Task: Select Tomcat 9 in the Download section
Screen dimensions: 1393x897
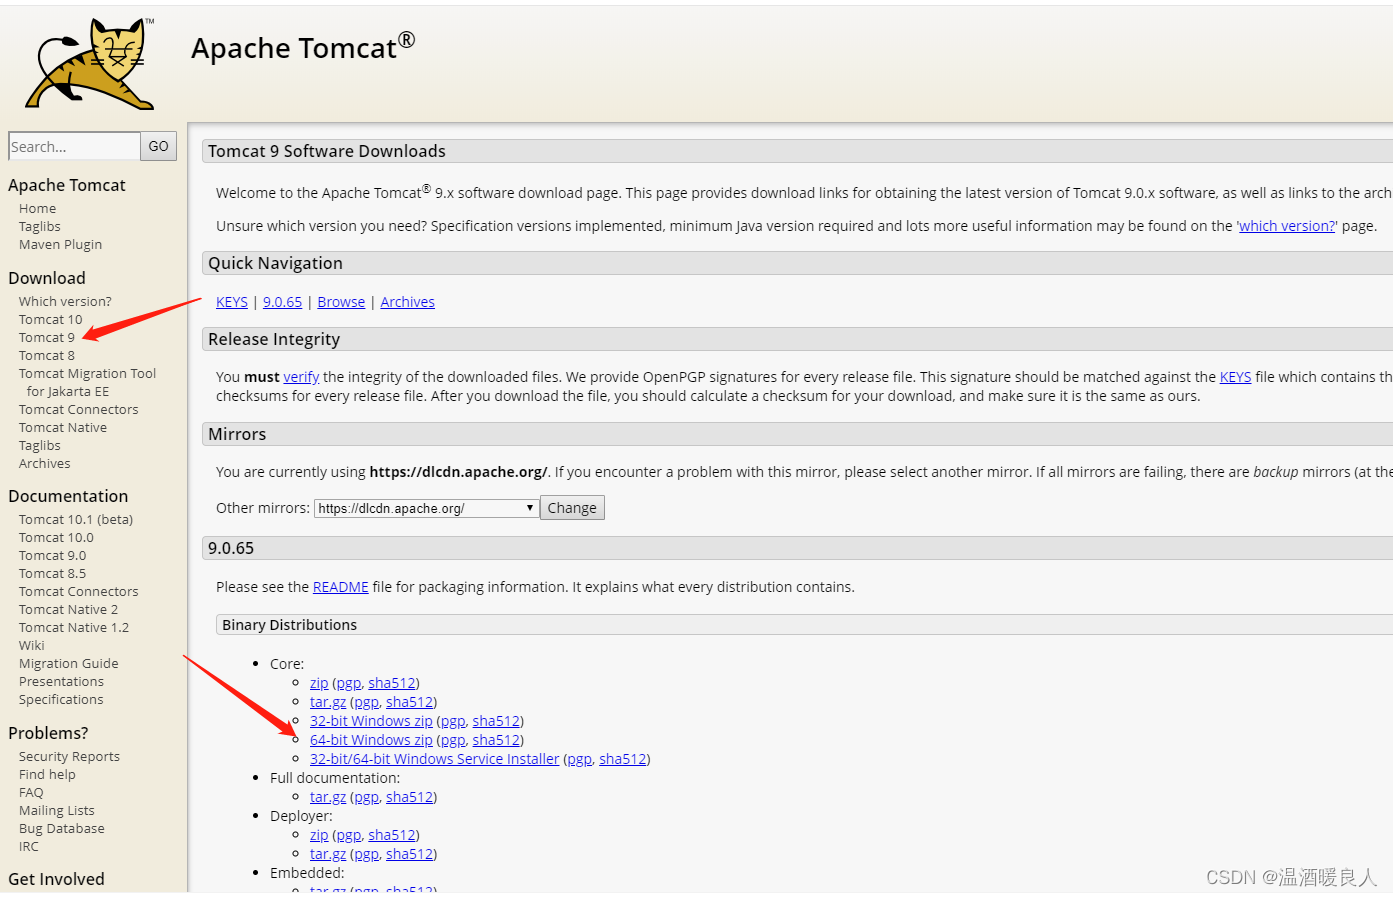Action: click(47, 338)
